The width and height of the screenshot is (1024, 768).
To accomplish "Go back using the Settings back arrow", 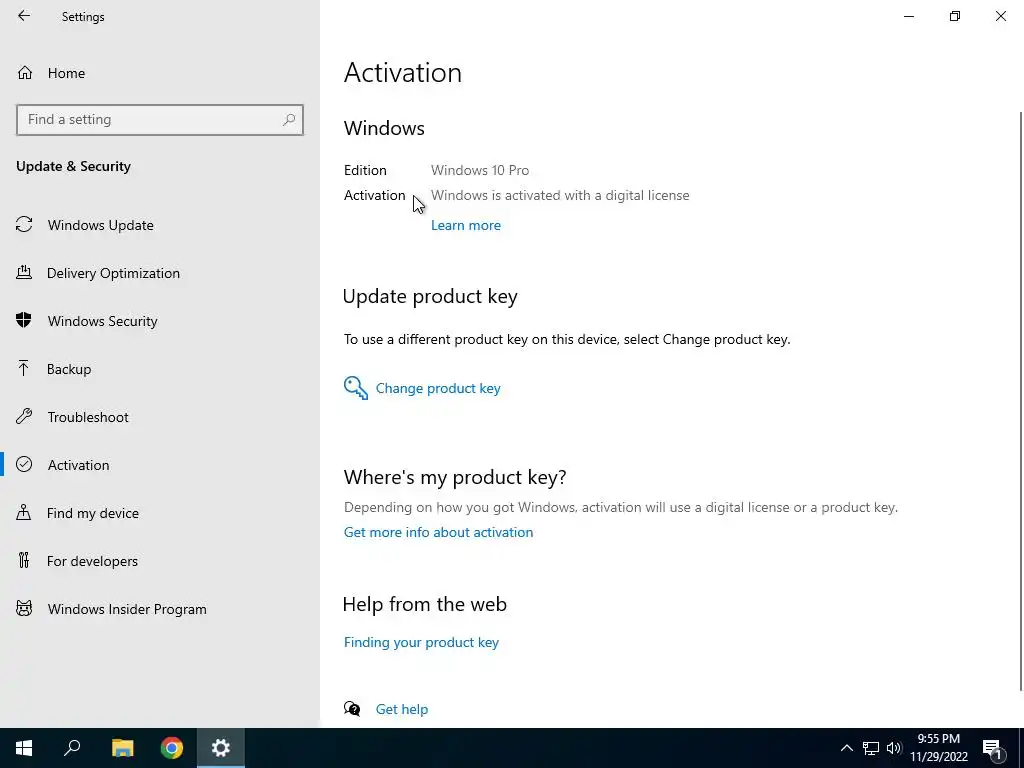I will tap(24, 16).
